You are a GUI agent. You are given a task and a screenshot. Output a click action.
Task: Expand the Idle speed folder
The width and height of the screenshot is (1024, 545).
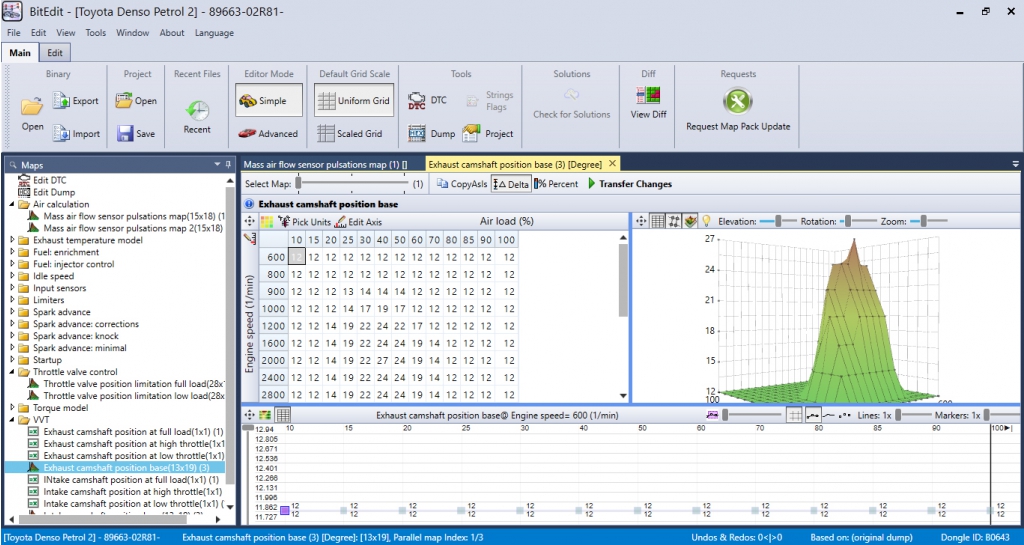click(x=12, y=276)
